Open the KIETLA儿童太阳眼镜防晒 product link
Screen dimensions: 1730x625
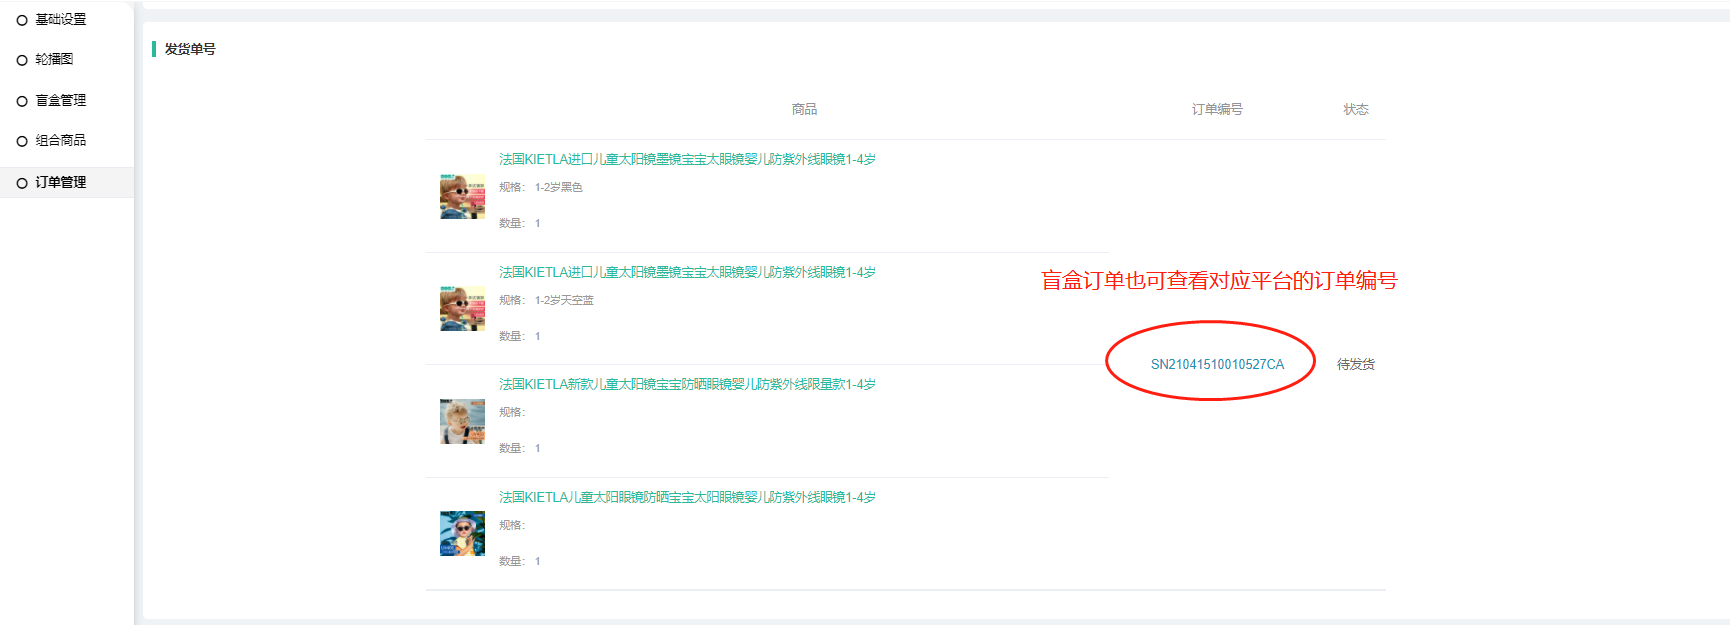click(687, 498)
